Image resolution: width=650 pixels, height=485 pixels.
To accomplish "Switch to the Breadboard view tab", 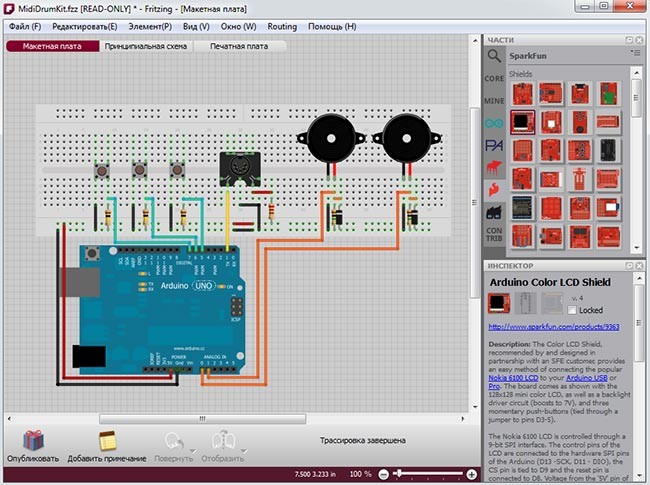I will pyautogui.click(x=52, y=46).
